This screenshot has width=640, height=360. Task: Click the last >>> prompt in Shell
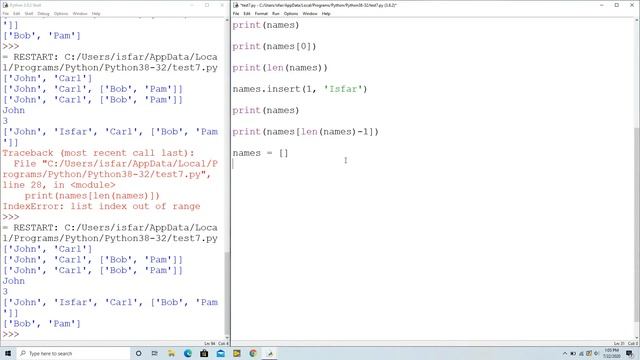coord(11,334)
